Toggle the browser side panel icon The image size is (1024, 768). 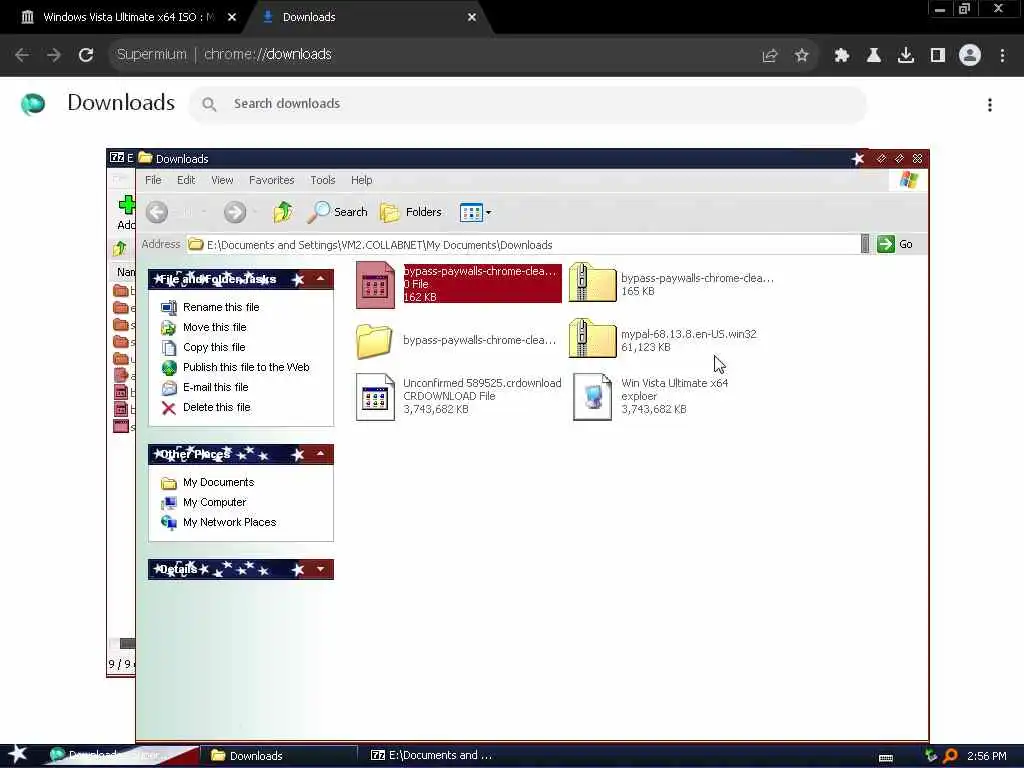[938, 56]
